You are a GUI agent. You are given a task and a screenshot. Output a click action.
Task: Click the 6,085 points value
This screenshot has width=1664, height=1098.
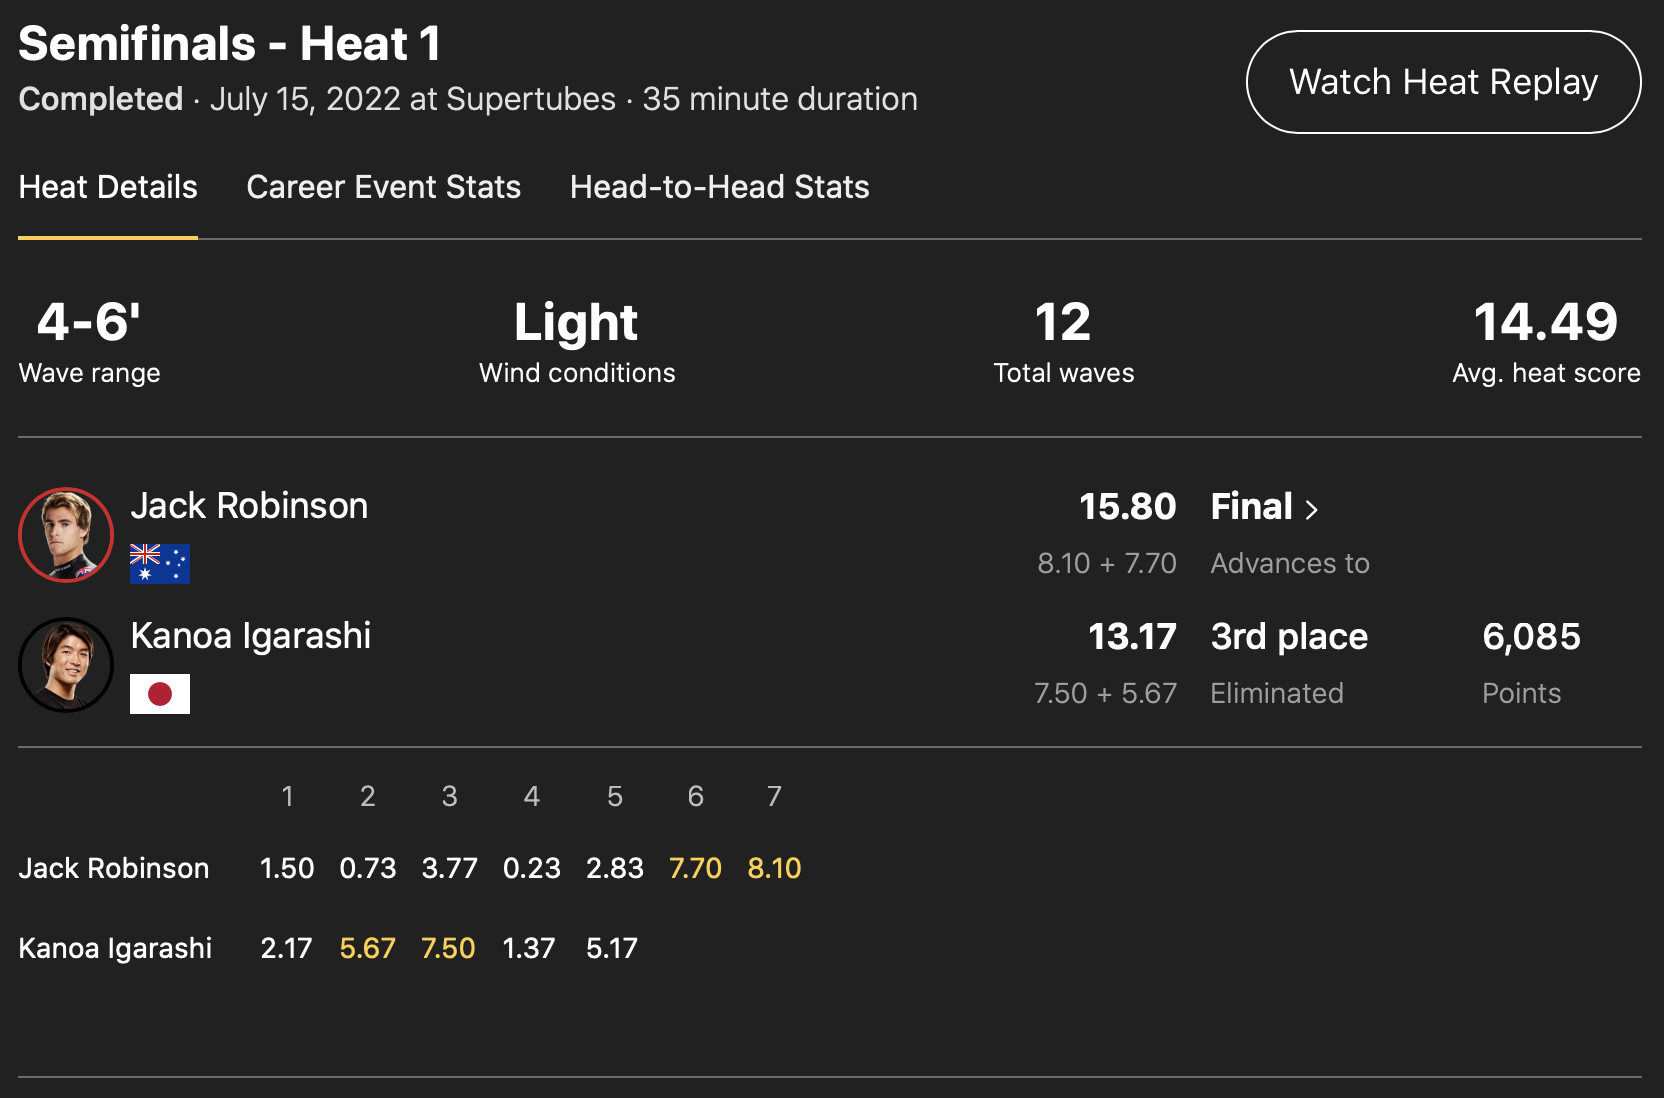pyautogui.click(x=1531, y=637)
